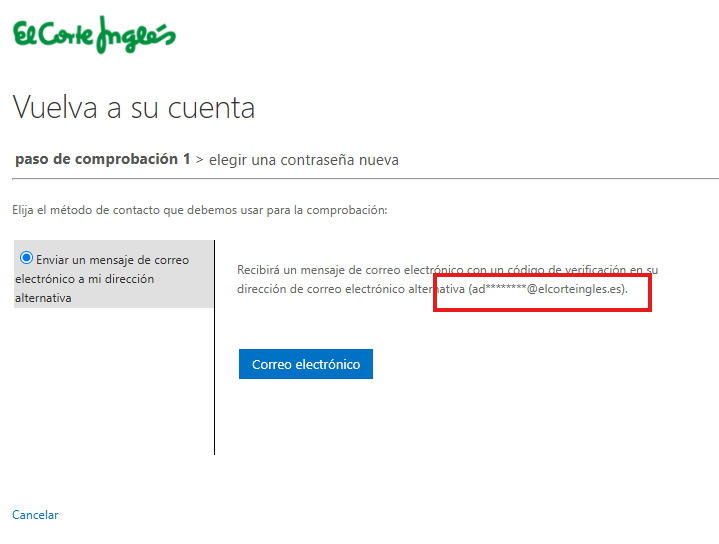719x544 pixels.
Task: Click the masked email ad********@elcorteingles.es
Action: (x=548, y=289)
